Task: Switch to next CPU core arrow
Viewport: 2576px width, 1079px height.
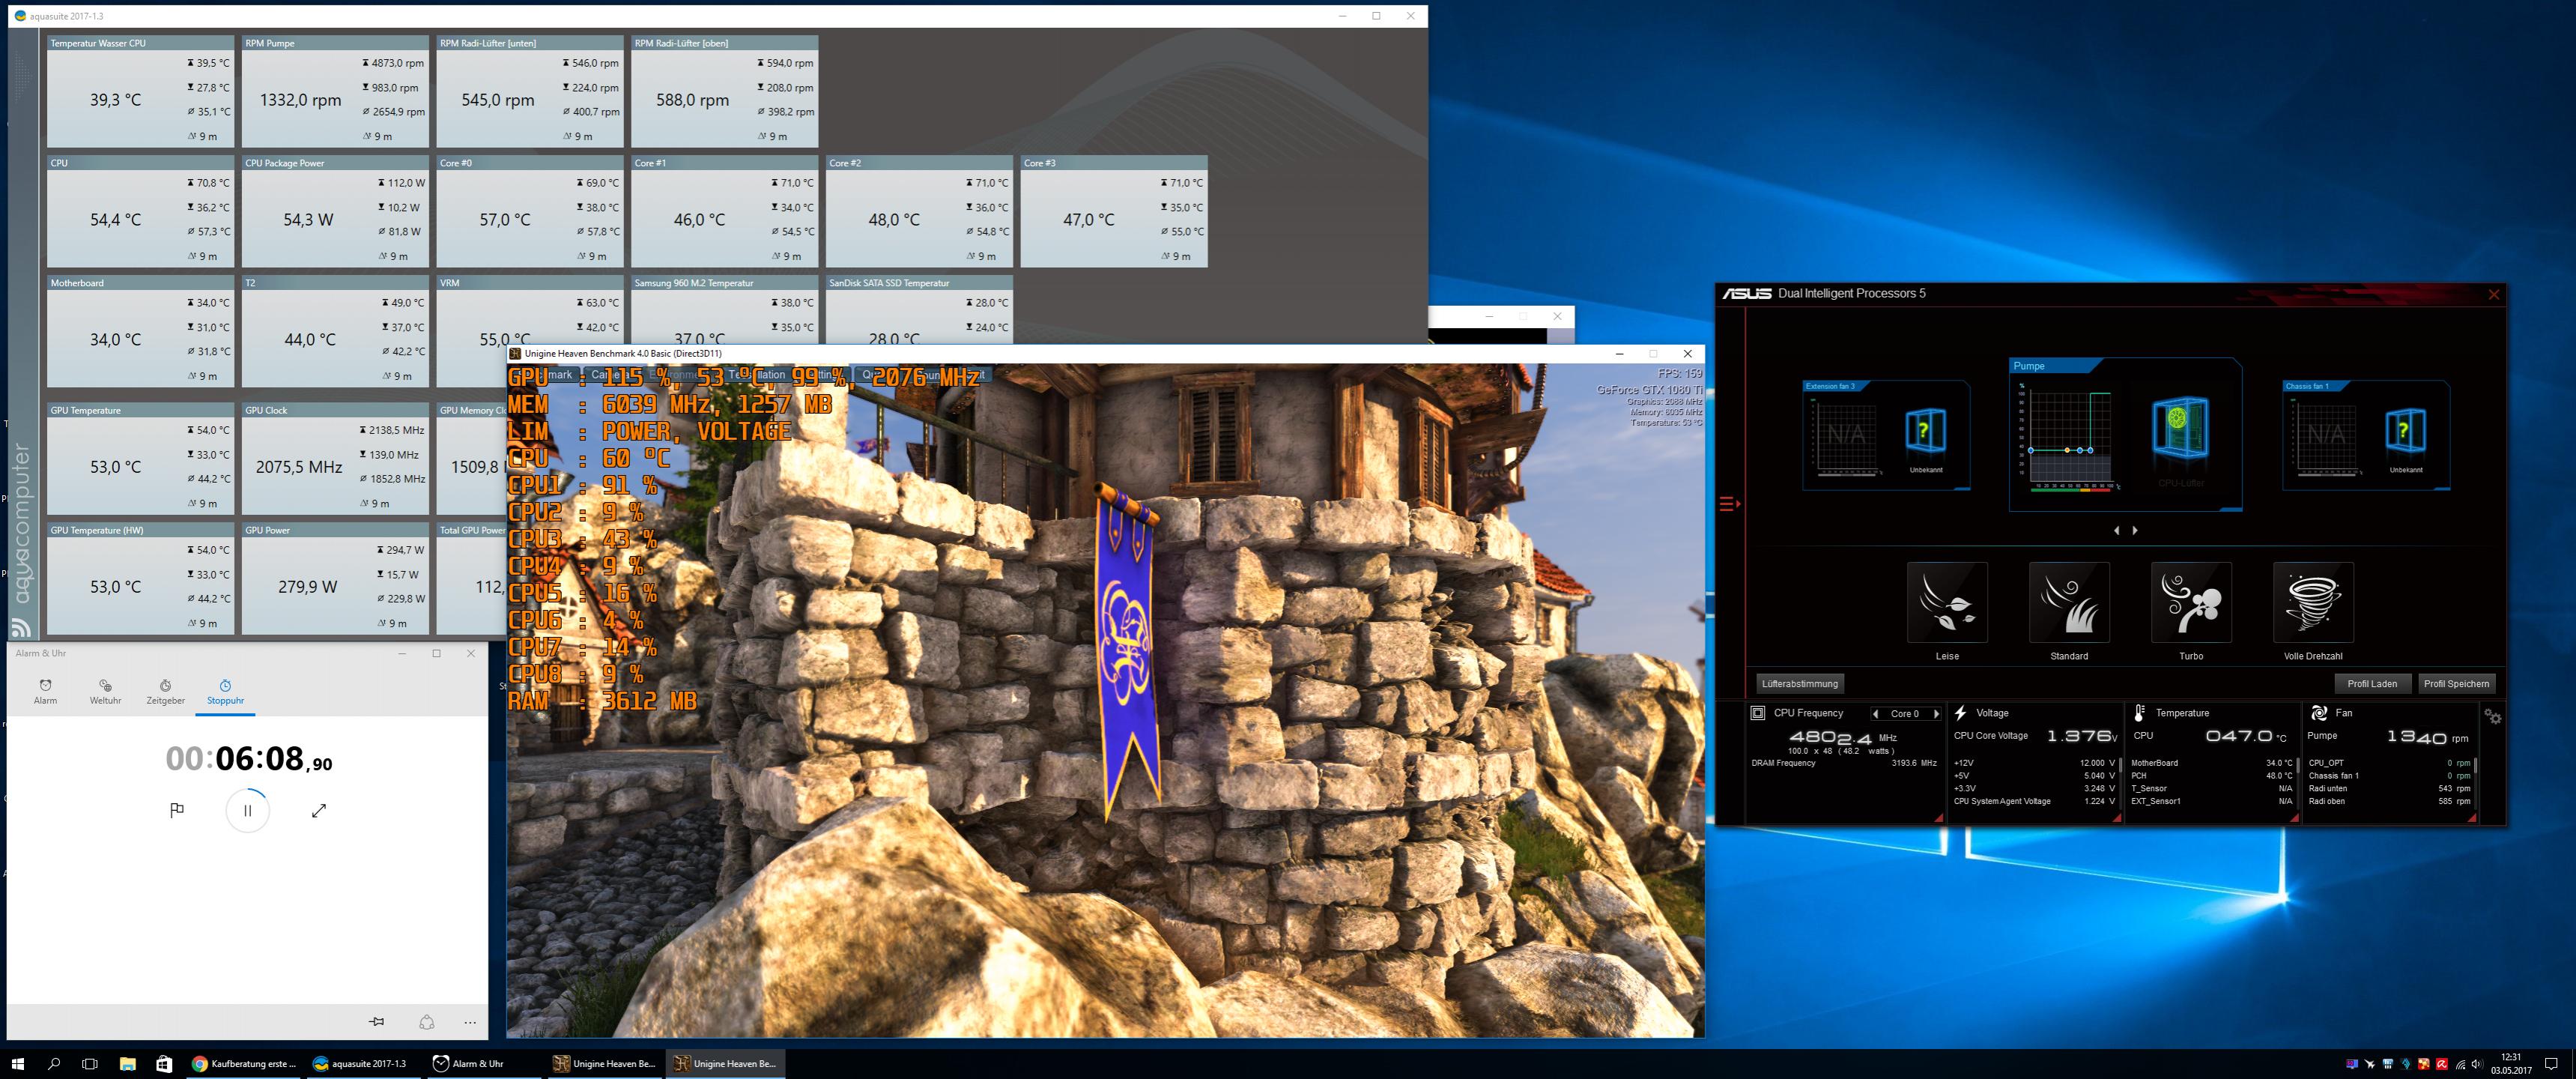Action: click(x=1936, y=714)
